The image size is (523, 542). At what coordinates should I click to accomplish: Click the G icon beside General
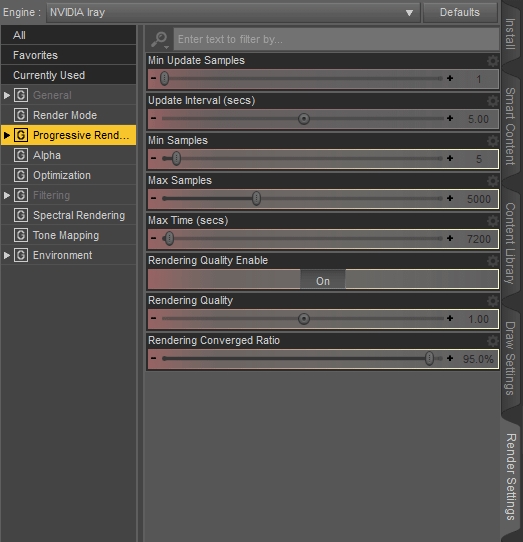[21, 95]
